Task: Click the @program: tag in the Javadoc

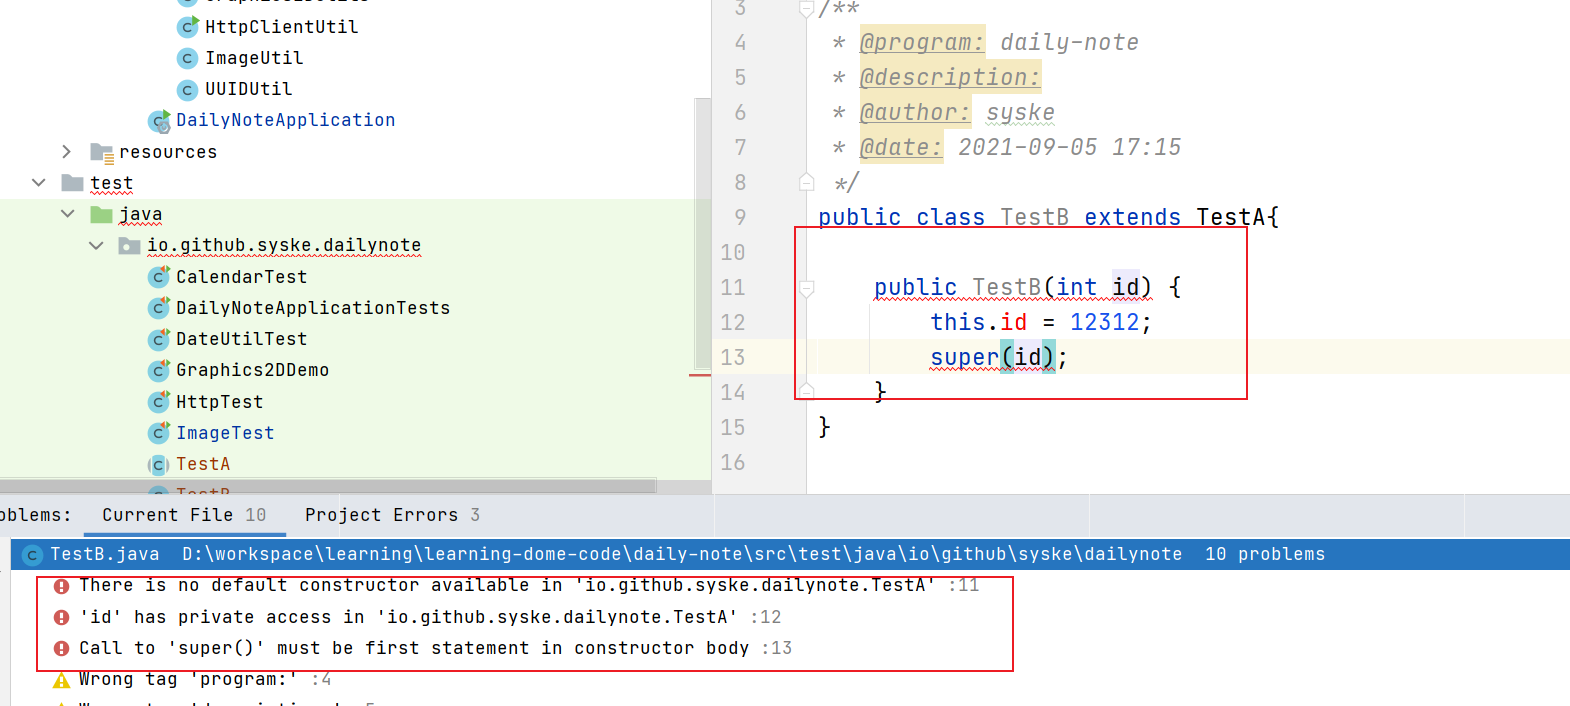Action: [x=922, y=42]
